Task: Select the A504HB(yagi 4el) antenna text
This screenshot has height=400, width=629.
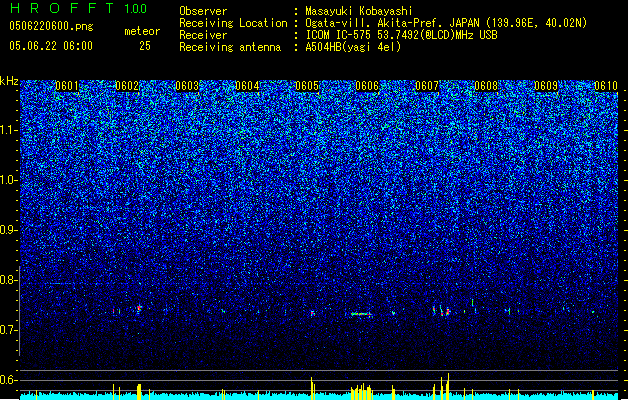Action: [x=353, y=47]
